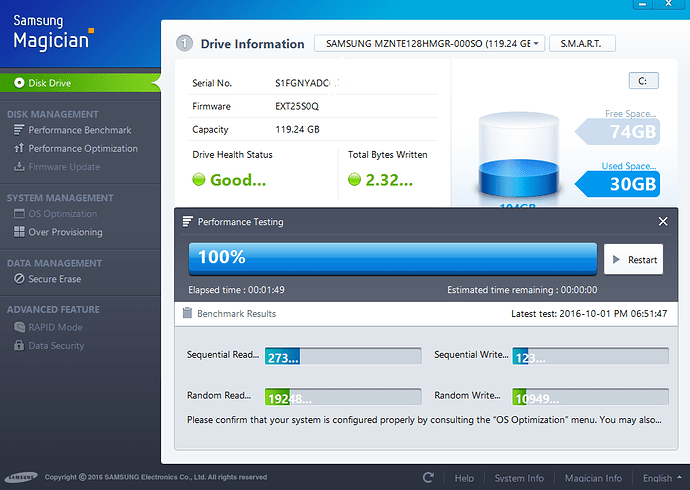Select the C: drive button
Screen dimensions: 690x490
[x=643, y=81]
